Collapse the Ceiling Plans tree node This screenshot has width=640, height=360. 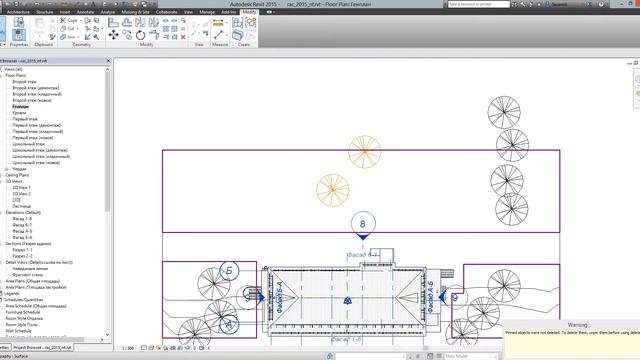(1, 175)
